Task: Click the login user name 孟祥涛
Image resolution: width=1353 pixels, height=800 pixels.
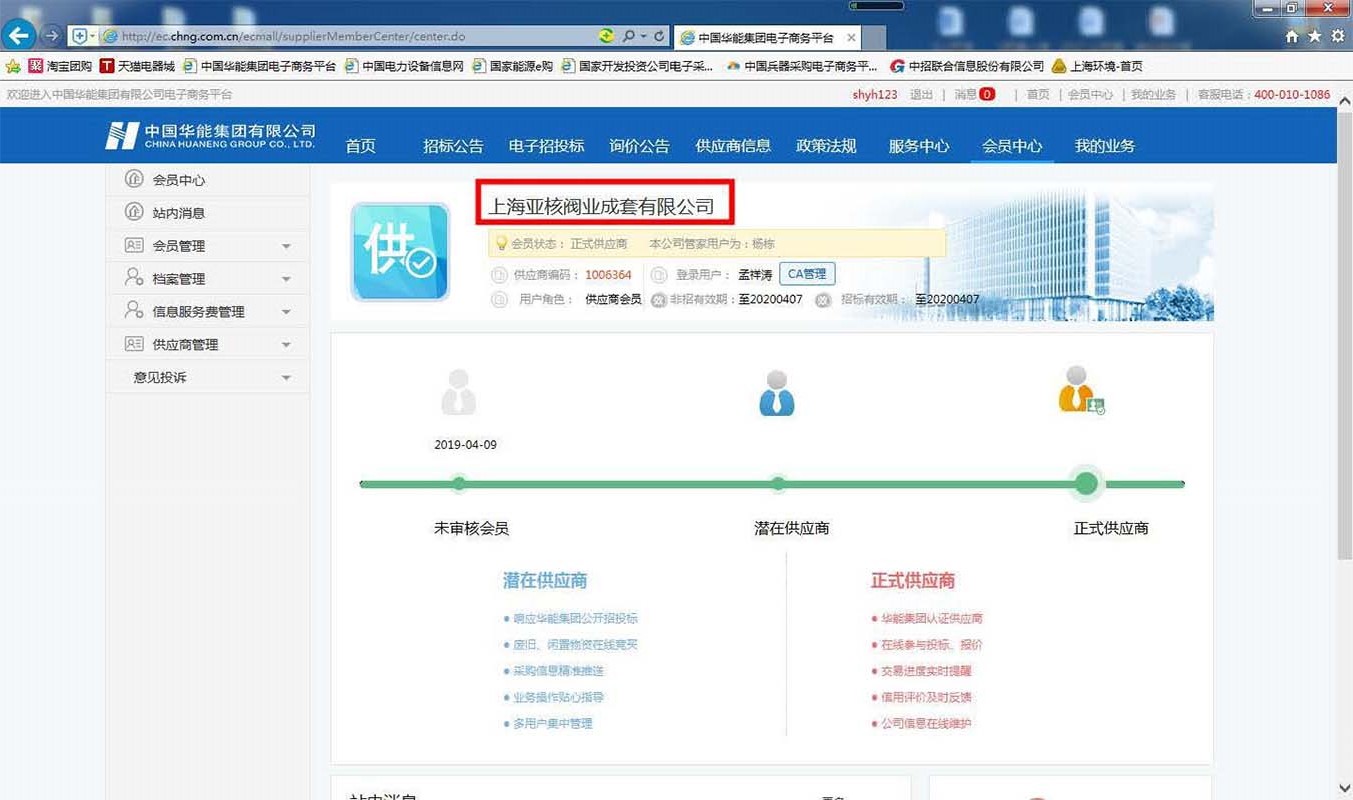Action: (x=755, y=275)
